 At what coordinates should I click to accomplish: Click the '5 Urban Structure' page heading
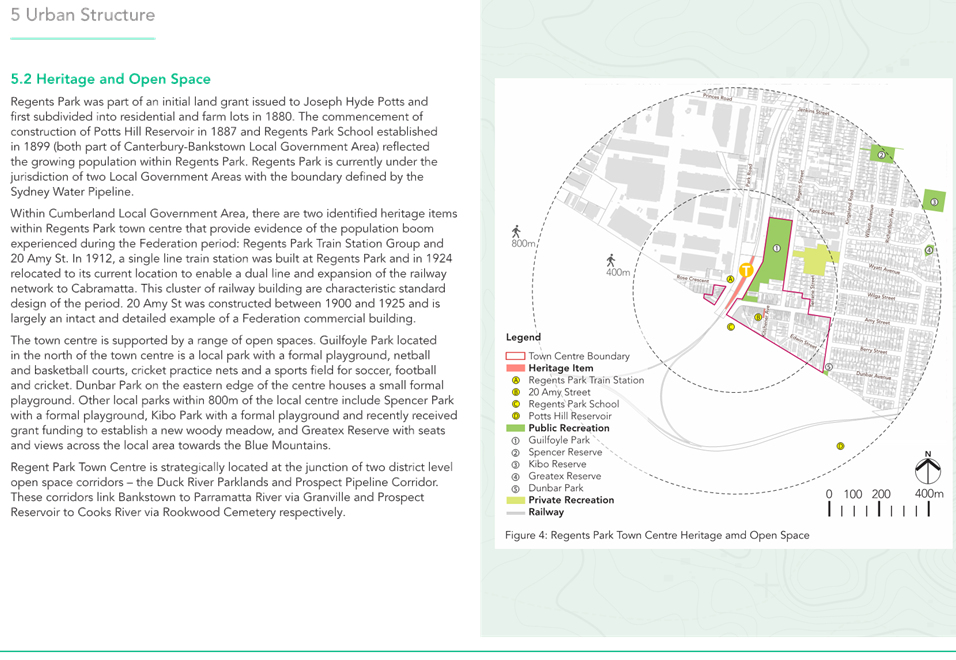click(83, 15)
